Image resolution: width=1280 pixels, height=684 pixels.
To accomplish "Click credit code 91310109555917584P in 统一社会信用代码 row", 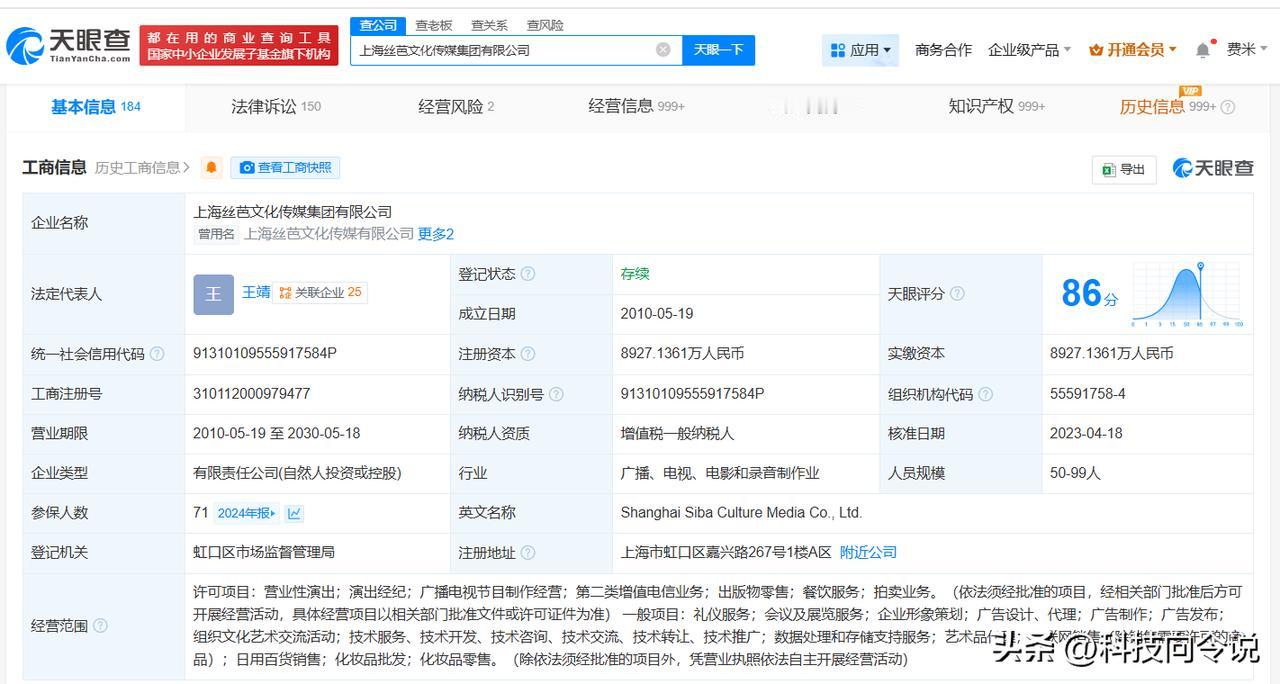I will pyautogui.click(x=265, y=353).
